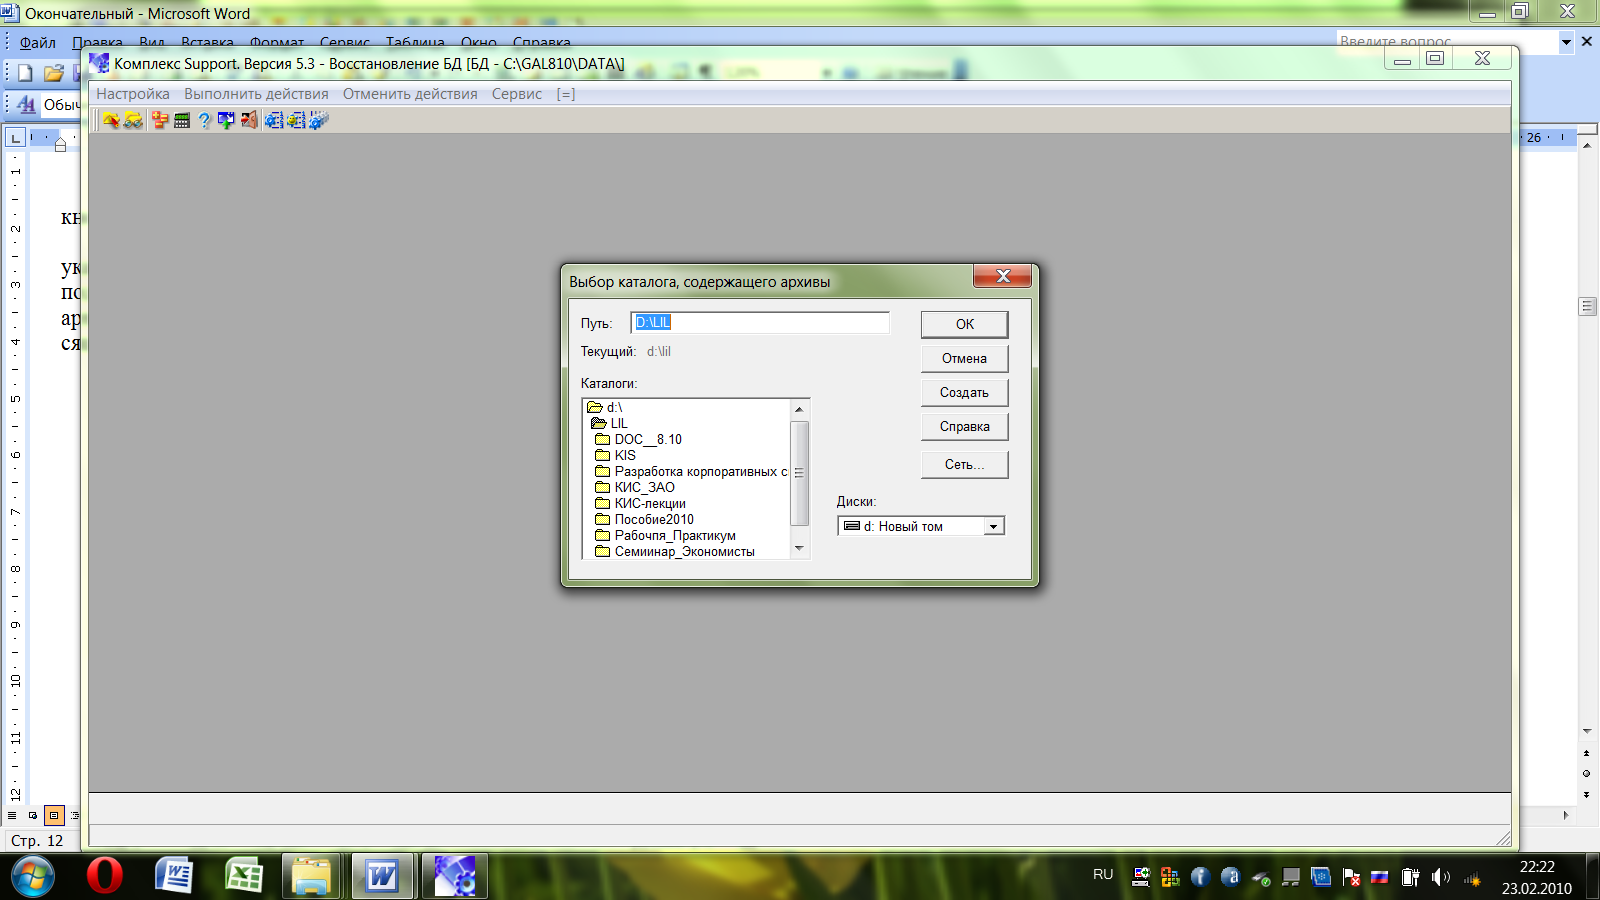This screenshot has height=900, width=1600.
Task: Click the Создать button
Action: point(964,392)
